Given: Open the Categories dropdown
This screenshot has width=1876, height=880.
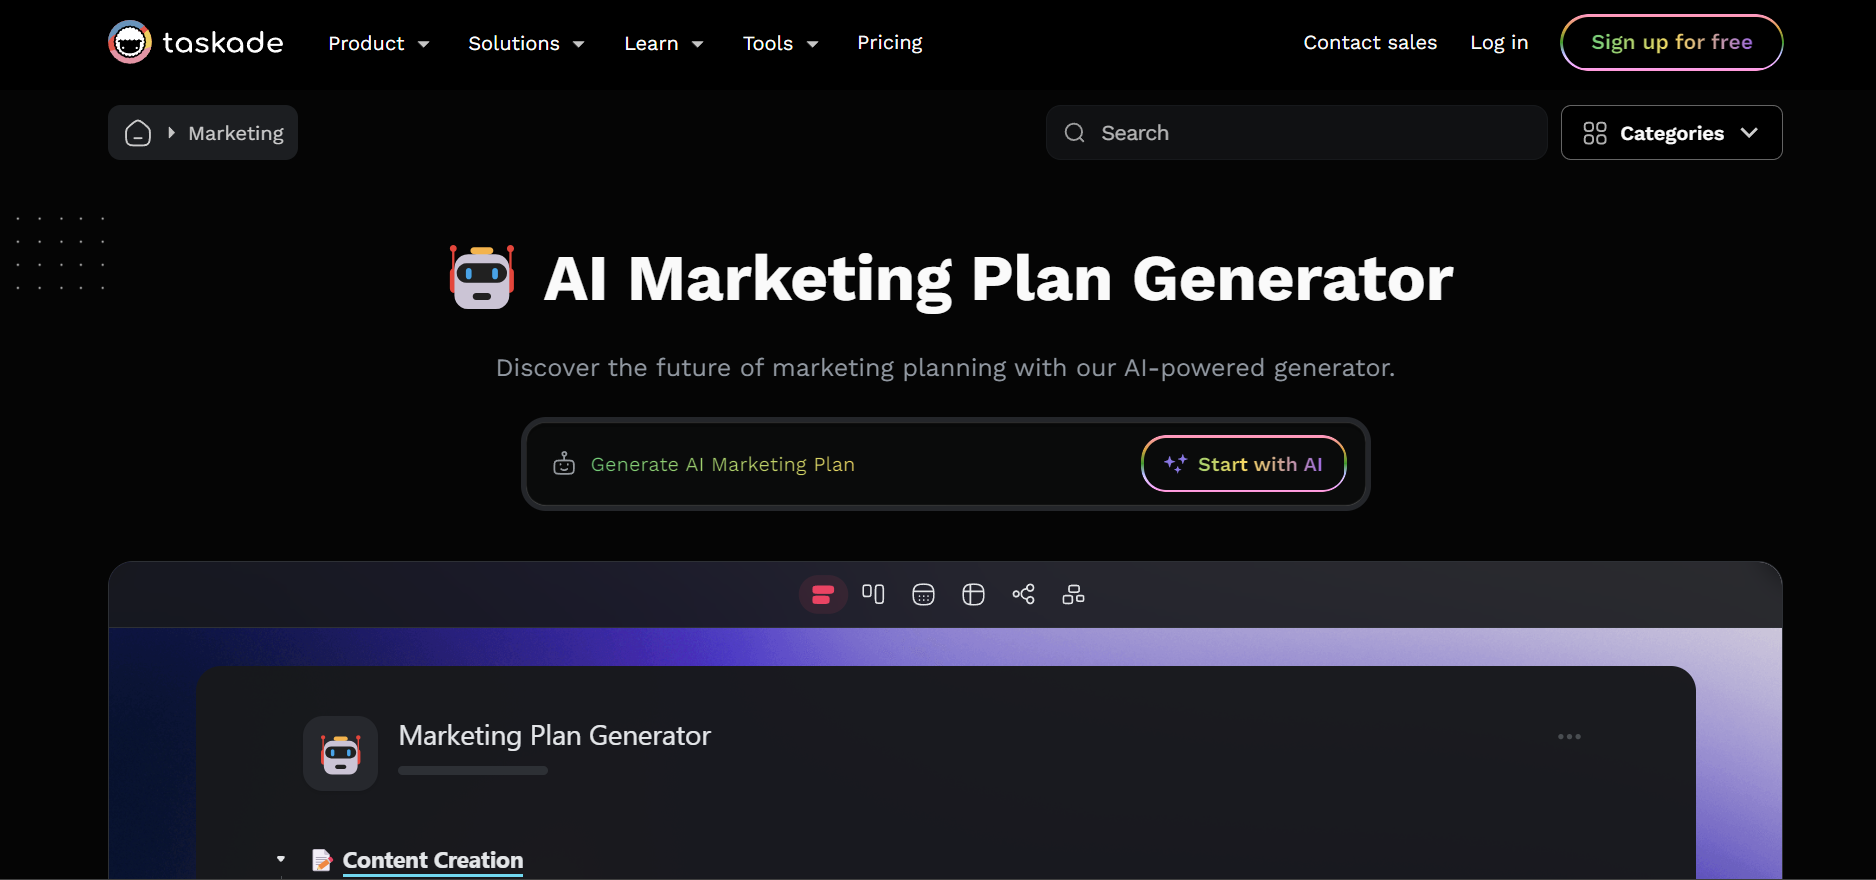Looking at the screenshot, I should 1671,133.
